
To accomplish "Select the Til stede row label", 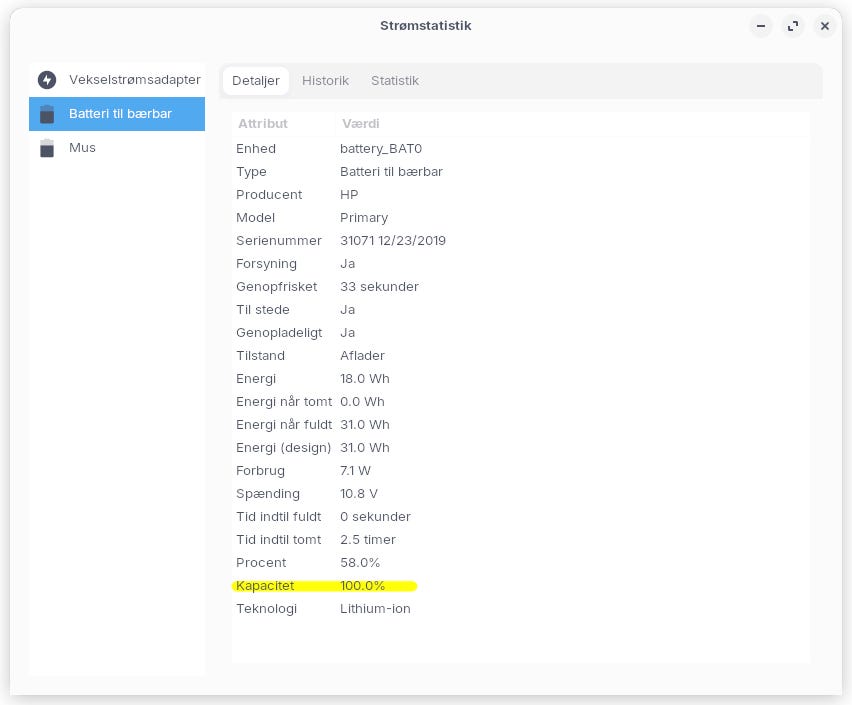I will [x=262, y=309].
